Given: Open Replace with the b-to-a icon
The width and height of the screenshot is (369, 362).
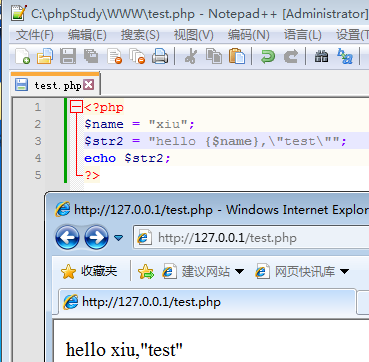Looking at the screenshot, I should pyautogui.click(x=345, y=56).
